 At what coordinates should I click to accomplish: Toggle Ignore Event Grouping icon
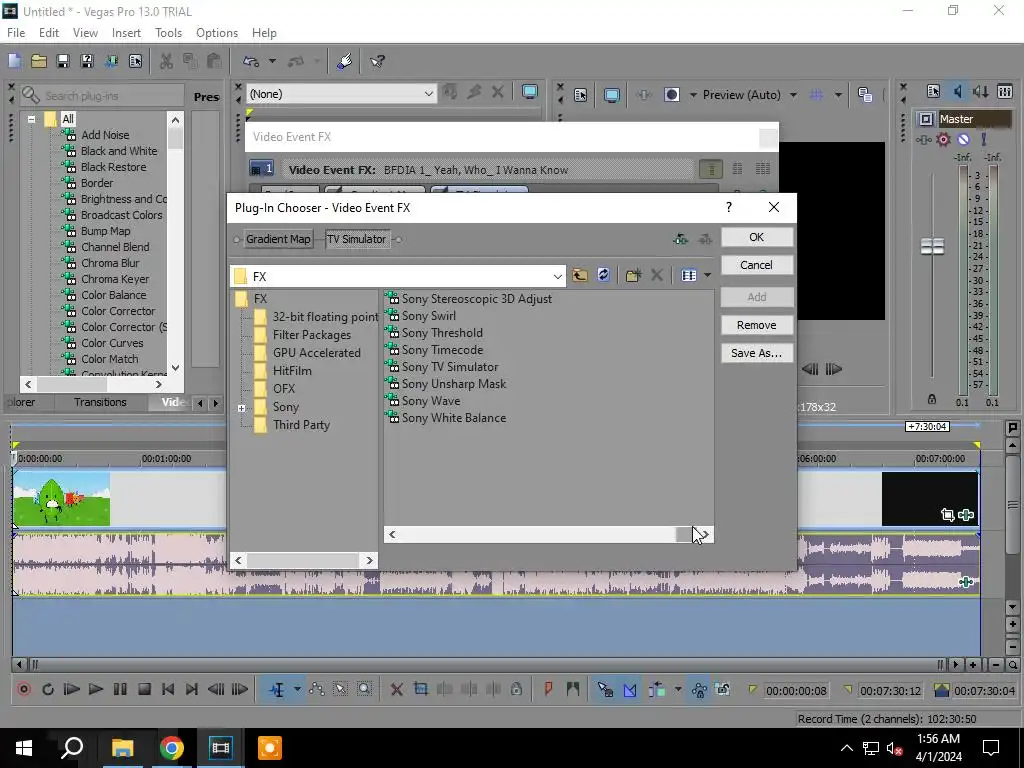pos(722,689)
